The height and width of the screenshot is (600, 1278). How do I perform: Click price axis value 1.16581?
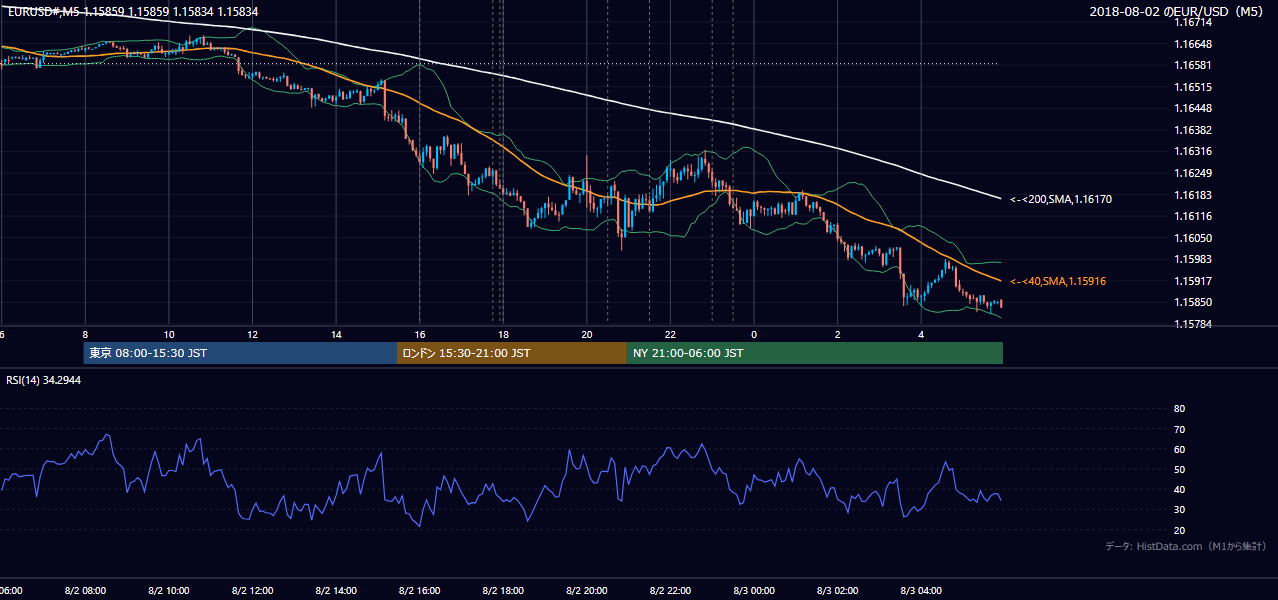[x=1192, y=65]
